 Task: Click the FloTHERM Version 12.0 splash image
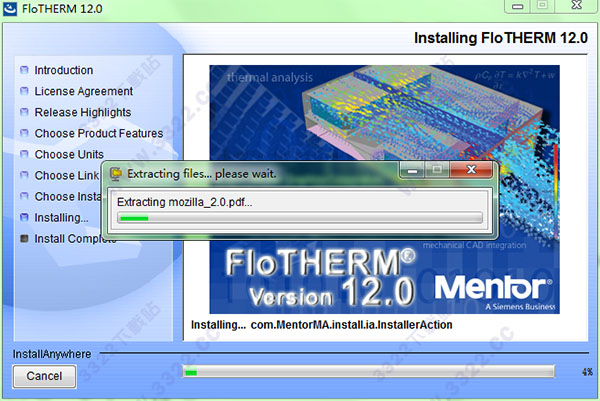384,189
